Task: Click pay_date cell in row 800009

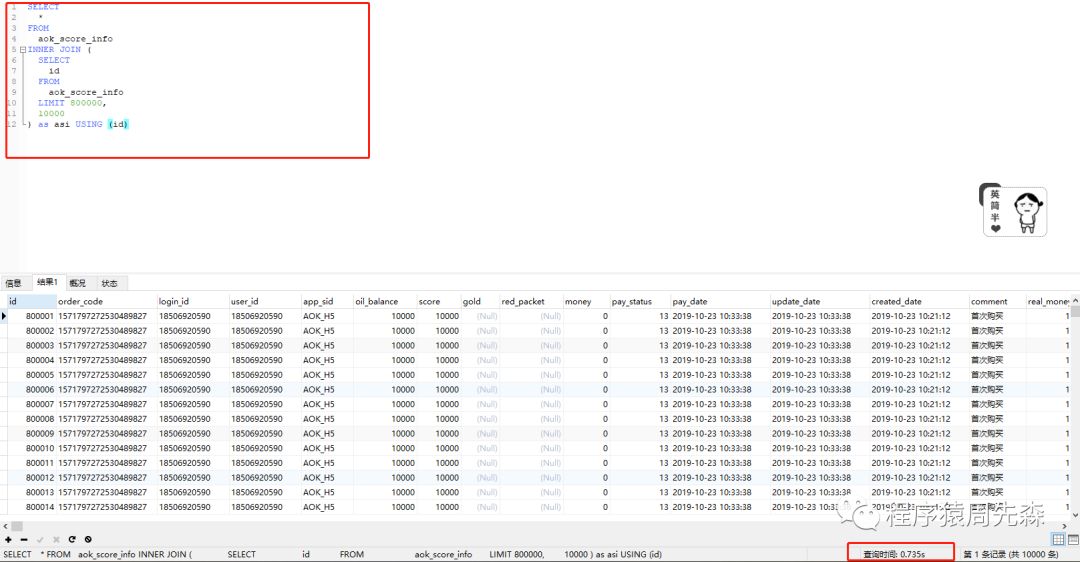Action: coord(720,434)
